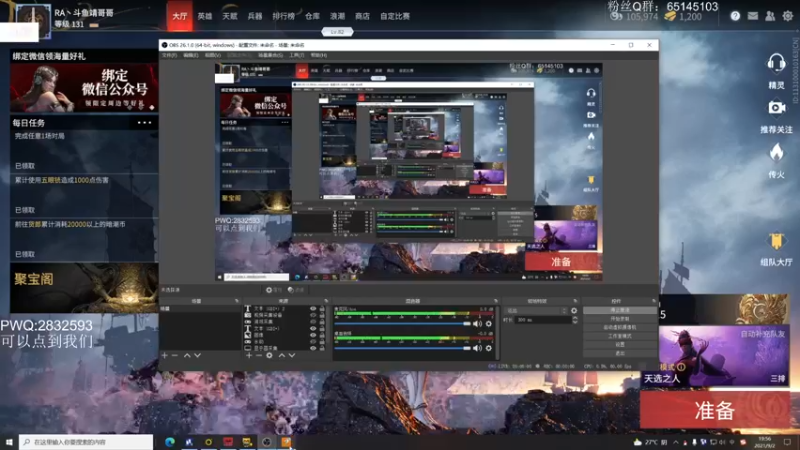Open the 聚宝阁 banner
This screenshot has height=450, width=800.
84,288
